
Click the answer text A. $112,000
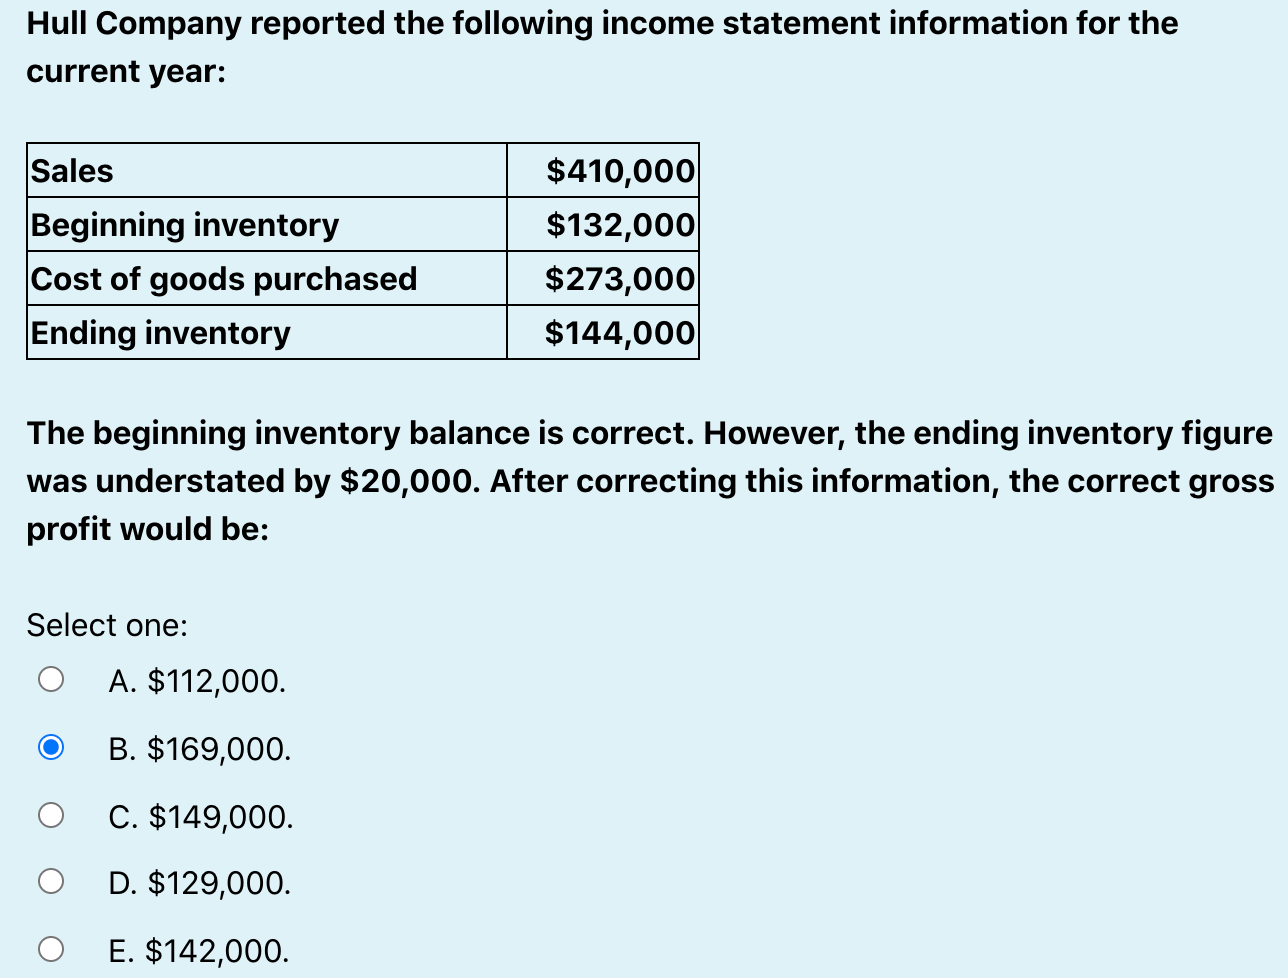tap(196, 681)
